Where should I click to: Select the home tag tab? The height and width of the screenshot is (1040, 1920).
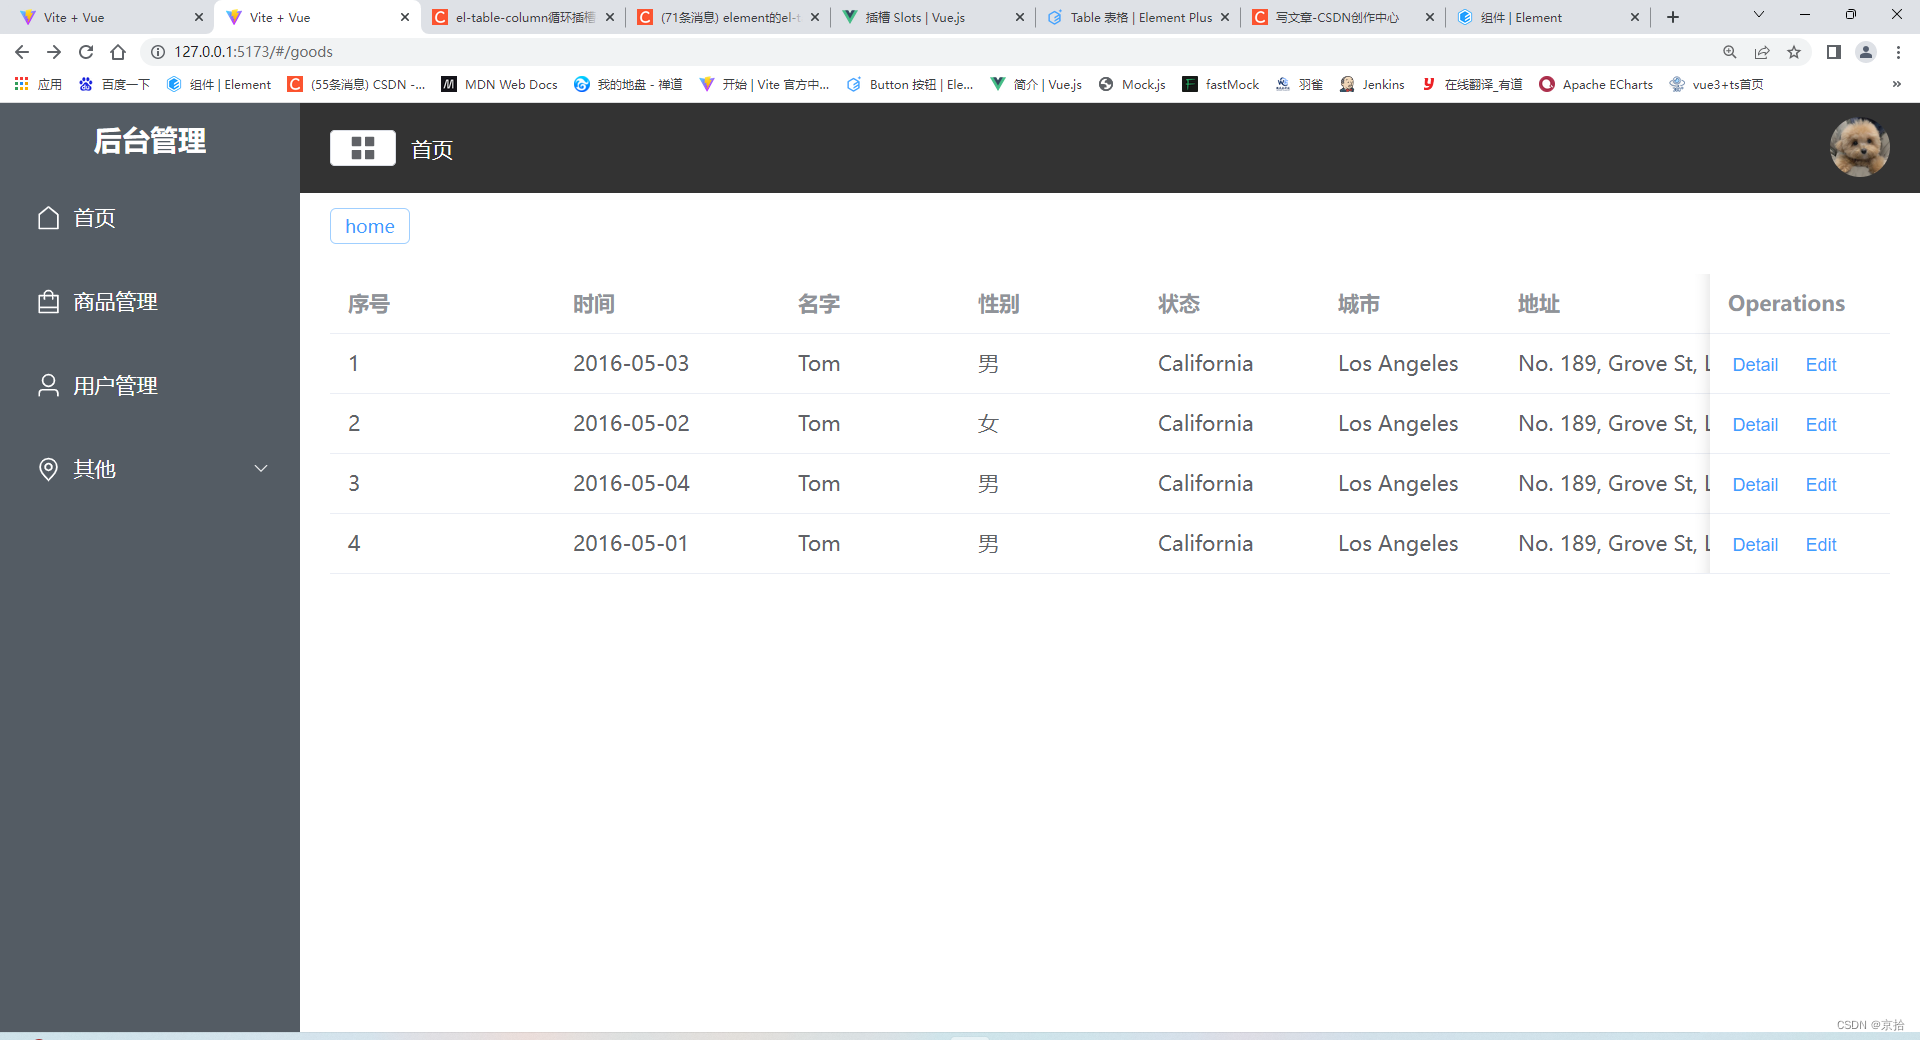(x=370, y=226)
